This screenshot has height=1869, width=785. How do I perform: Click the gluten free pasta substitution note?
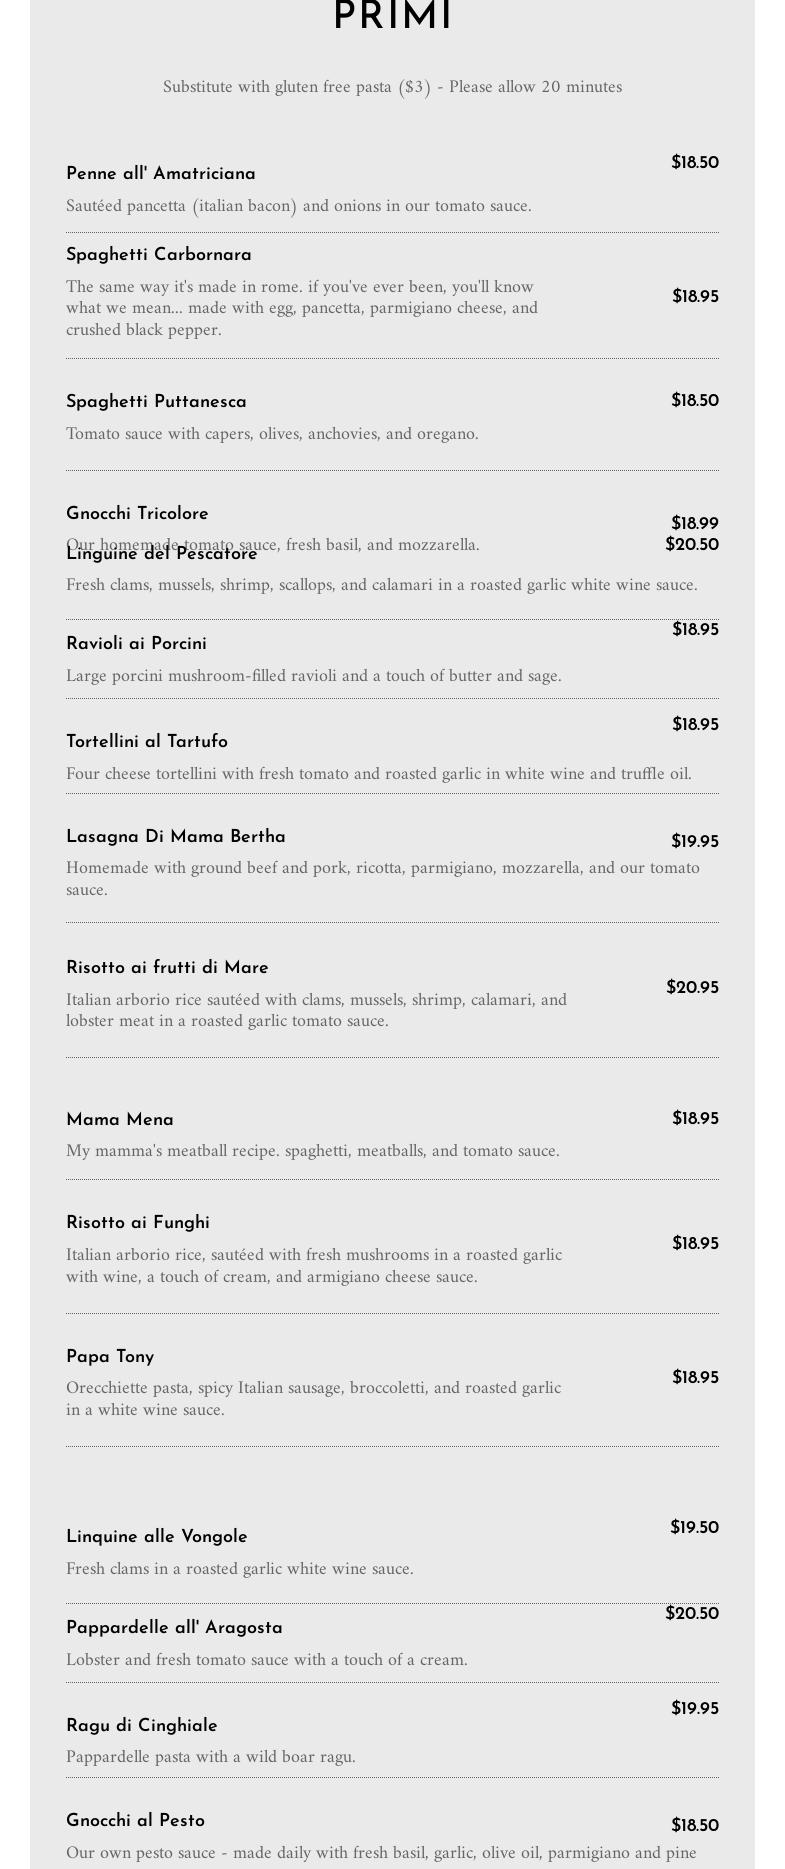tap(392, 87)
